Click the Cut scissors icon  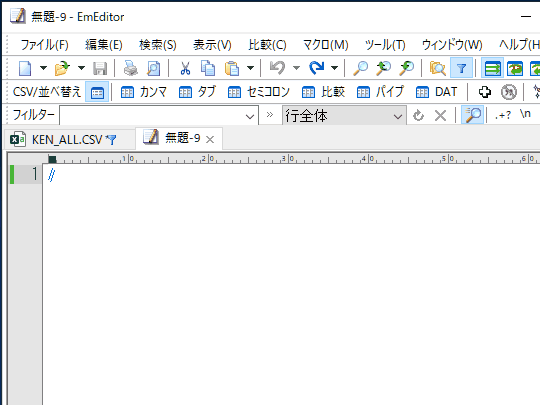pyautogui.click(x=185, y=68)
